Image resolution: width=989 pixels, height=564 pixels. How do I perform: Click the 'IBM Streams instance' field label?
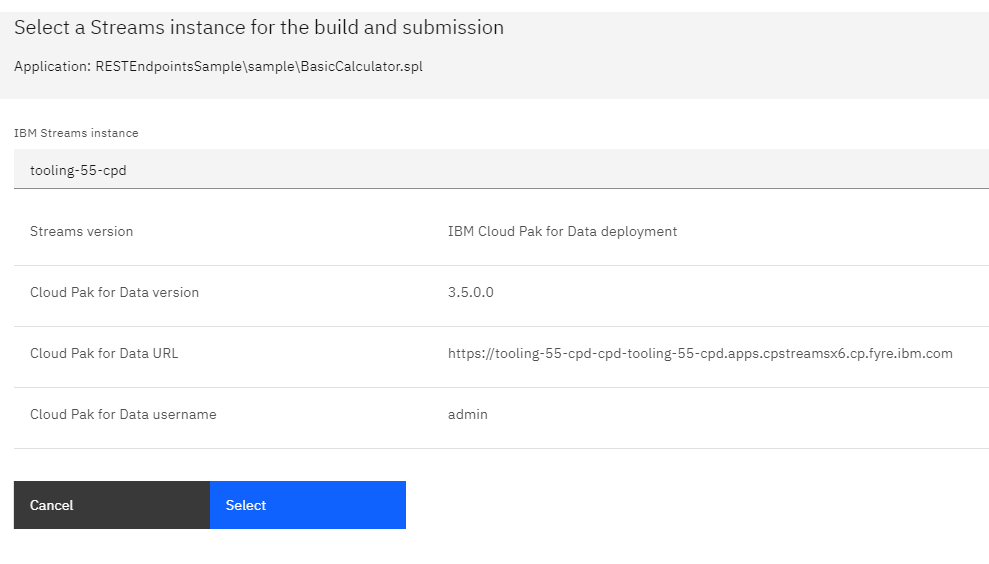coord(76,133)
